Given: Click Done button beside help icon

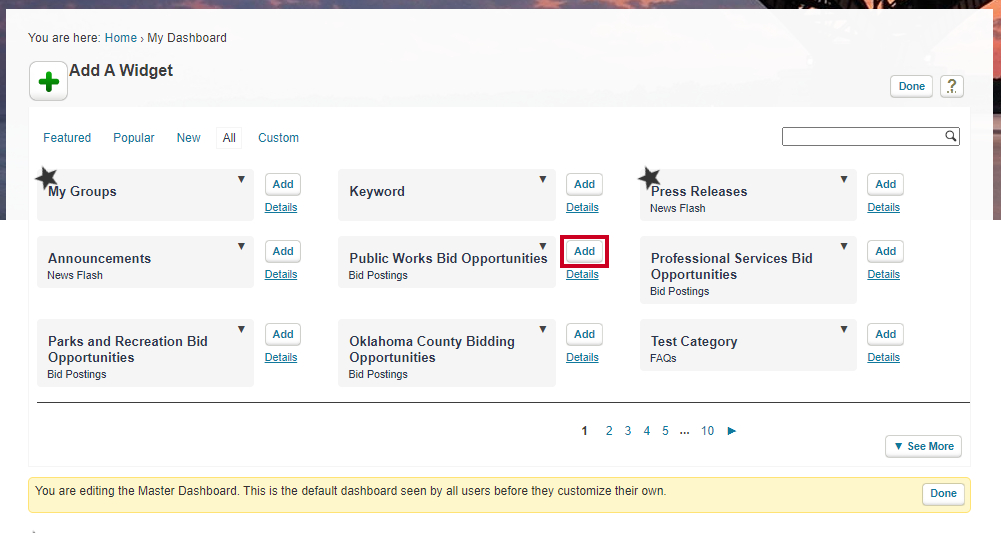Looking at the screenshot, I should [x=912, y=86].
